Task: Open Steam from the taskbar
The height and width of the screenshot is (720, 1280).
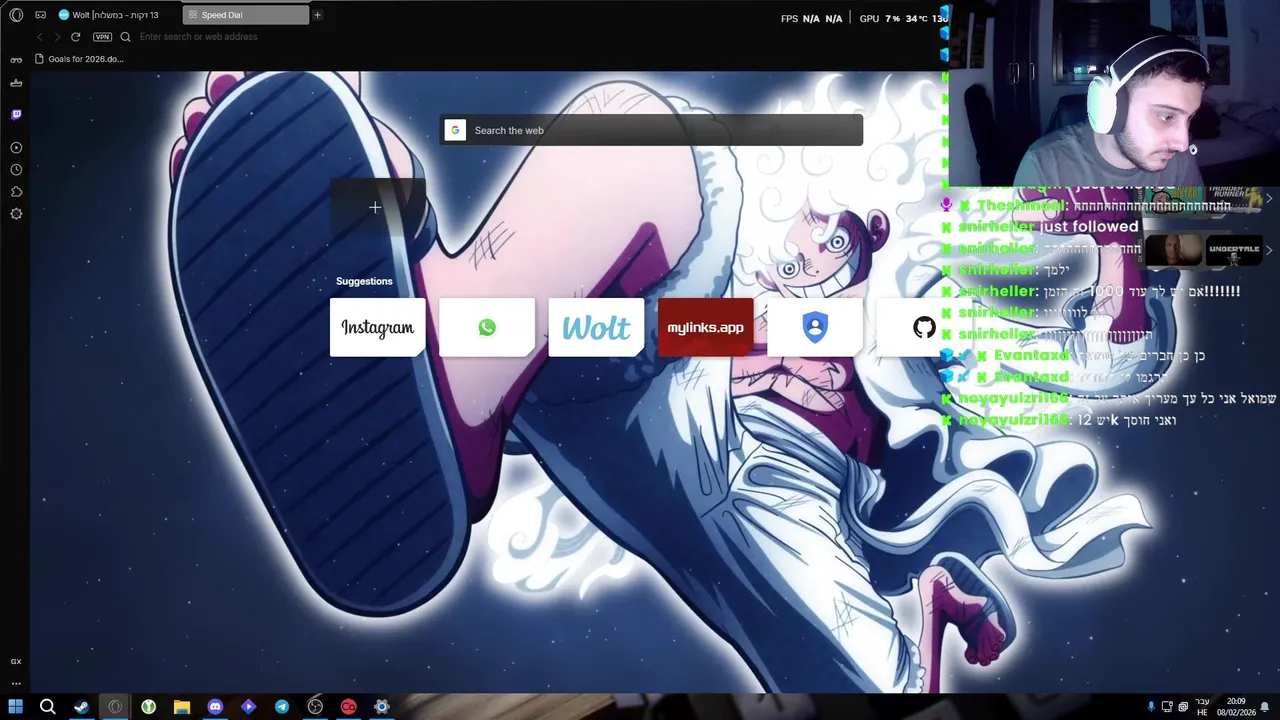Action: (x=81, y=706)
